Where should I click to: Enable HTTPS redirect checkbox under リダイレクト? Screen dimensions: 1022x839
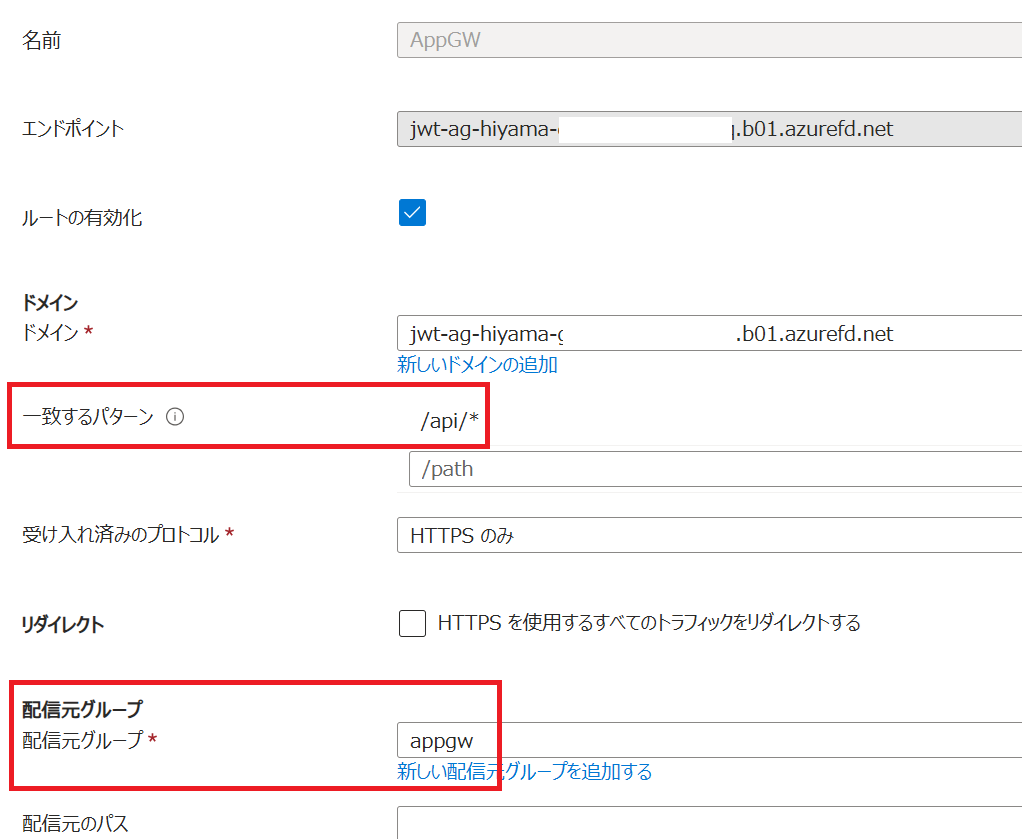[412, 623]
